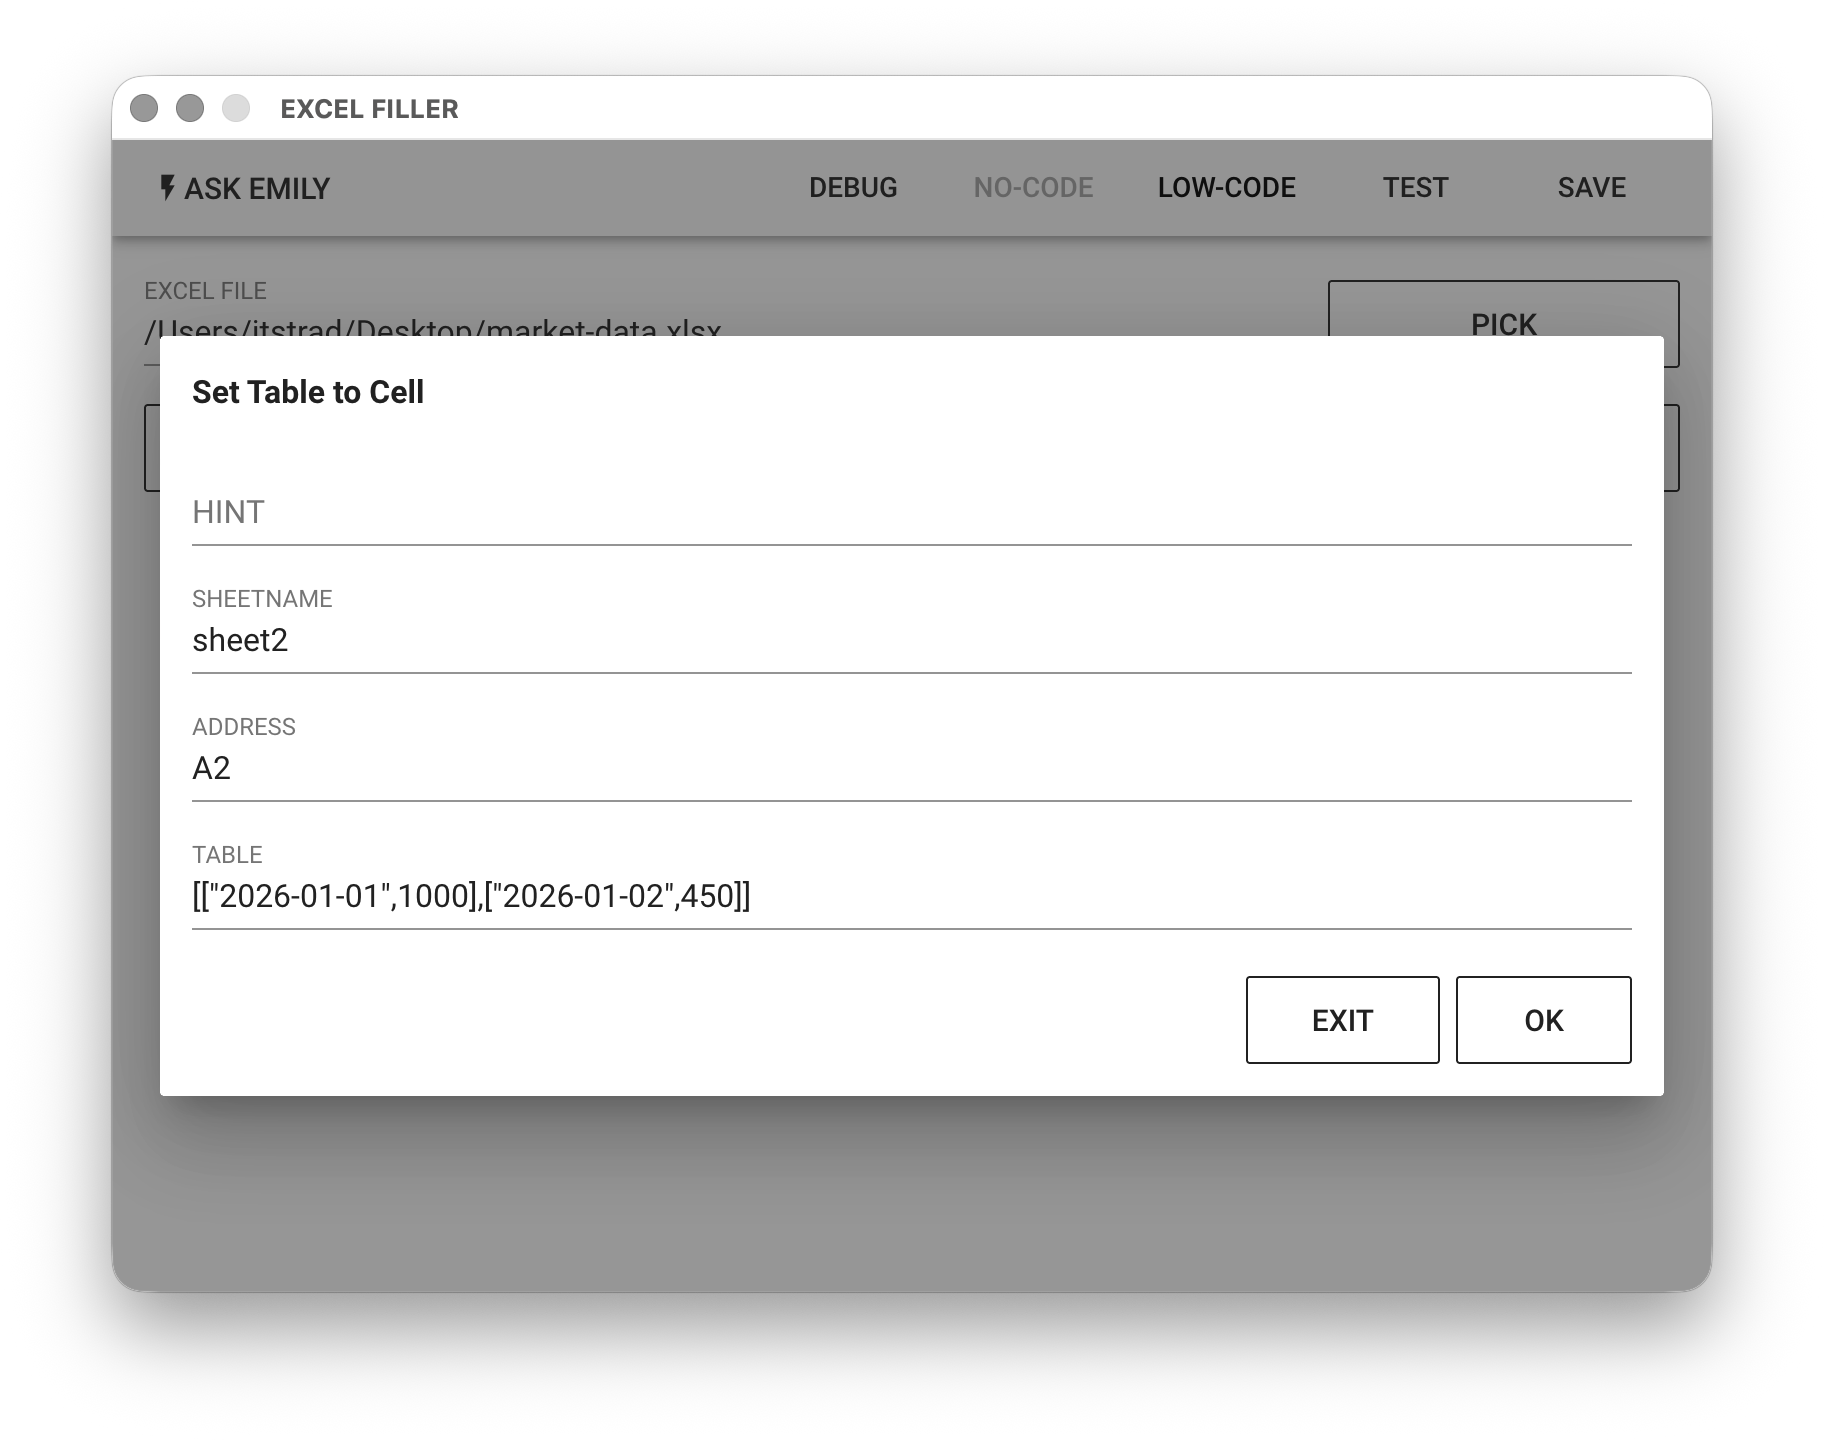
Task: Focus the HINT input field
Action: pos(910,513)
